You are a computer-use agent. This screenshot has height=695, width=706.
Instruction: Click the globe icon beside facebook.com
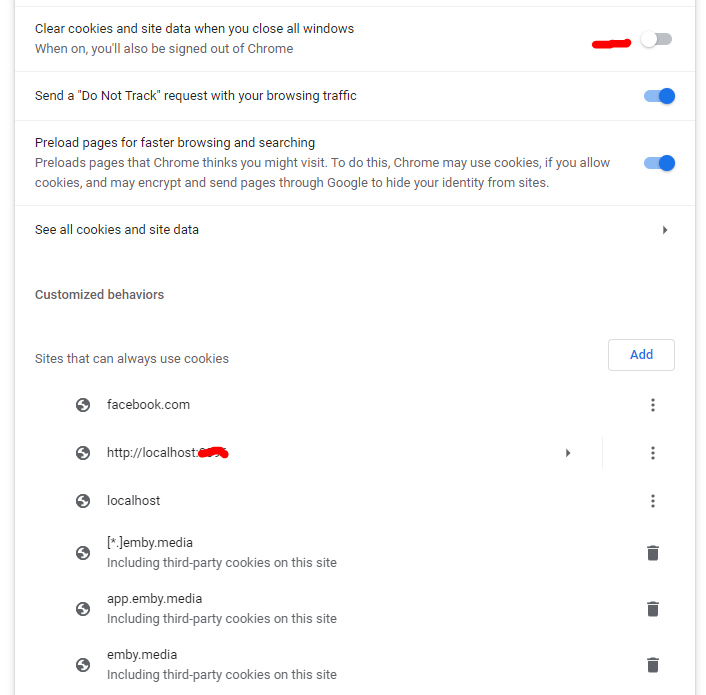[83, 405]
